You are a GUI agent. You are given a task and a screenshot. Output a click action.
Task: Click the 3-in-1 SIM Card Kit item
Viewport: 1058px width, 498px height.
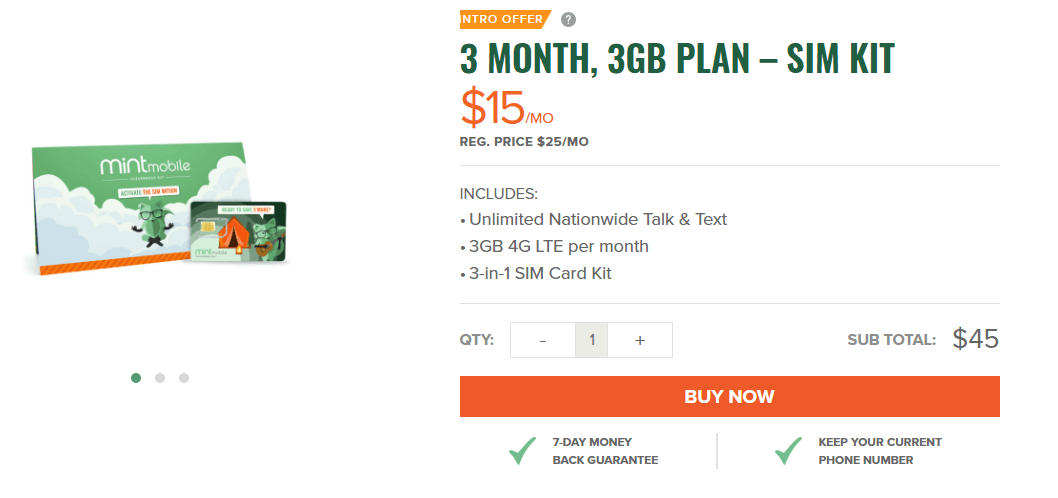coord(536,274)
